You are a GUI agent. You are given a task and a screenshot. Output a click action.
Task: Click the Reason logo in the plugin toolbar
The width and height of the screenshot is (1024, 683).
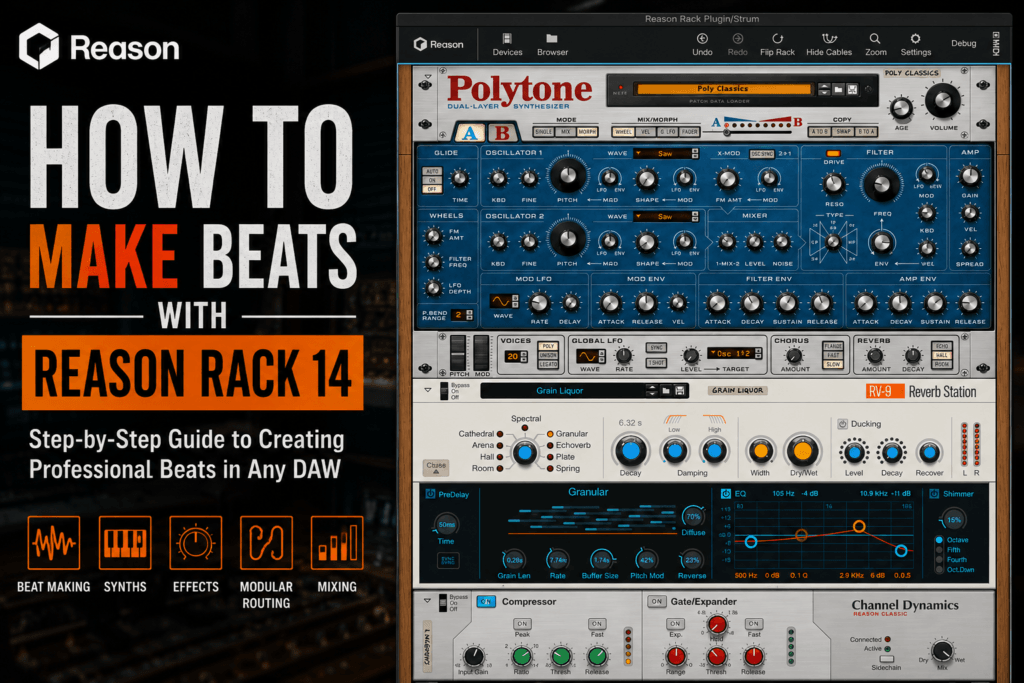[438, 44]
